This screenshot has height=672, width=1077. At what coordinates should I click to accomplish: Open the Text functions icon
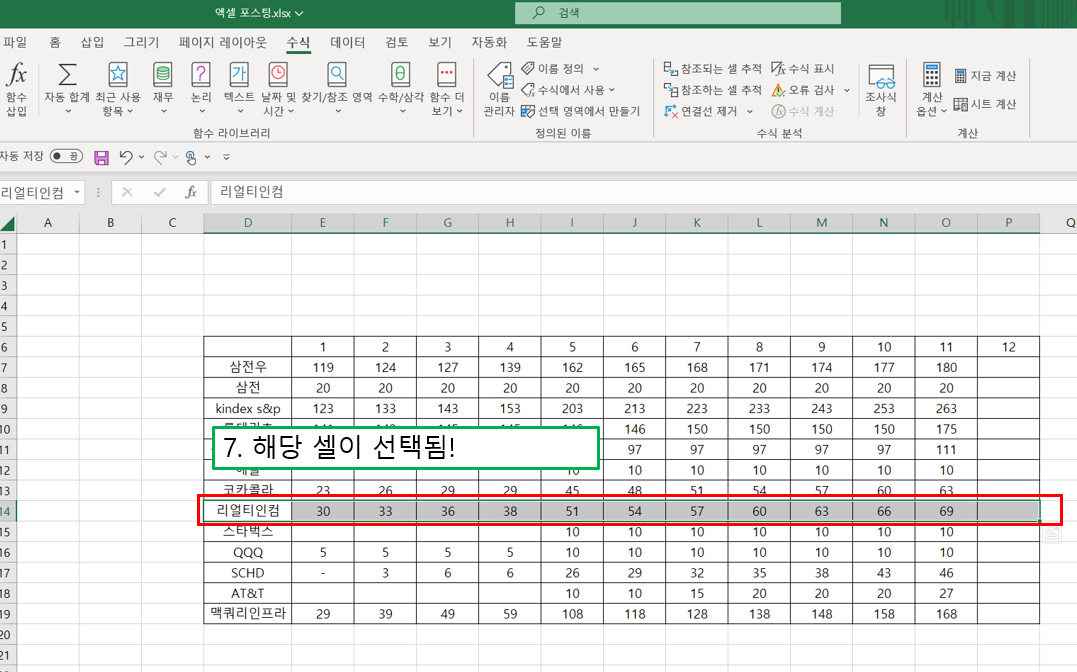click(x=239, y=74)
